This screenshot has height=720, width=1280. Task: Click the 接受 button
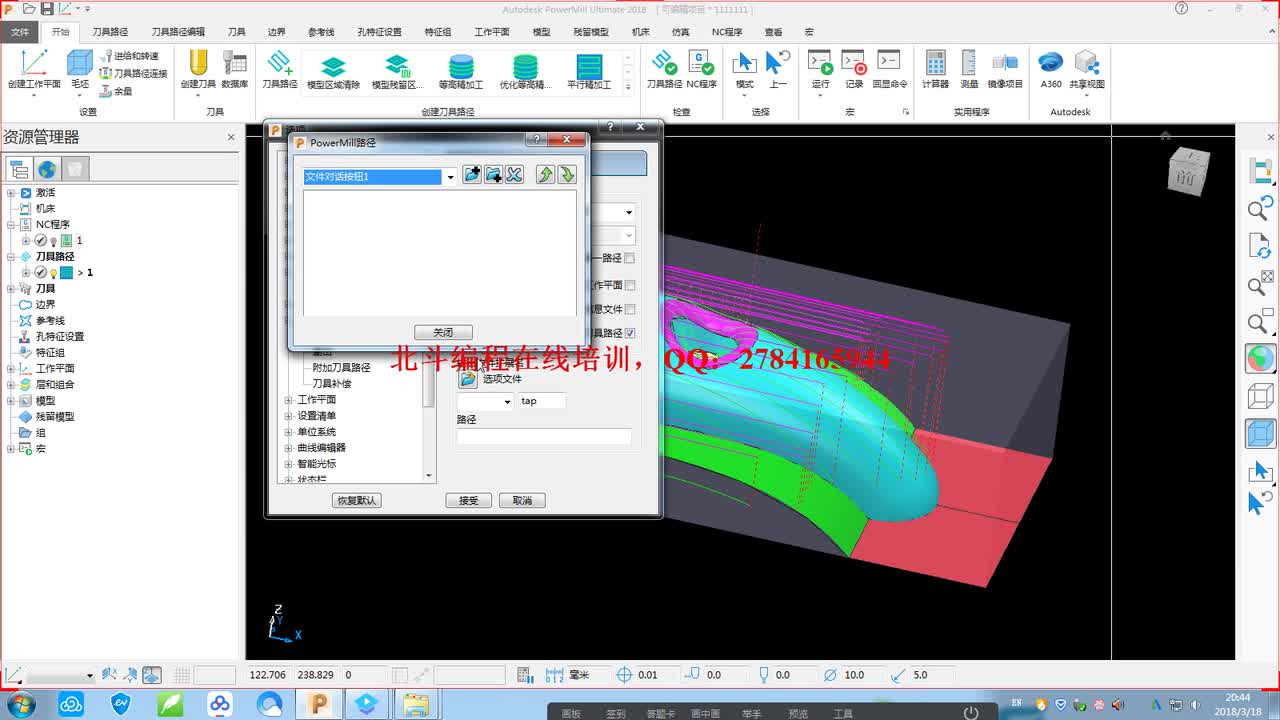coord(468,500)
